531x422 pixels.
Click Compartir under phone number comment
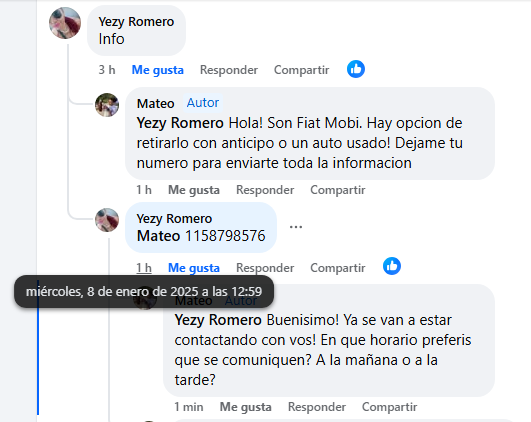pyautogui.click(x=338, y=268)
